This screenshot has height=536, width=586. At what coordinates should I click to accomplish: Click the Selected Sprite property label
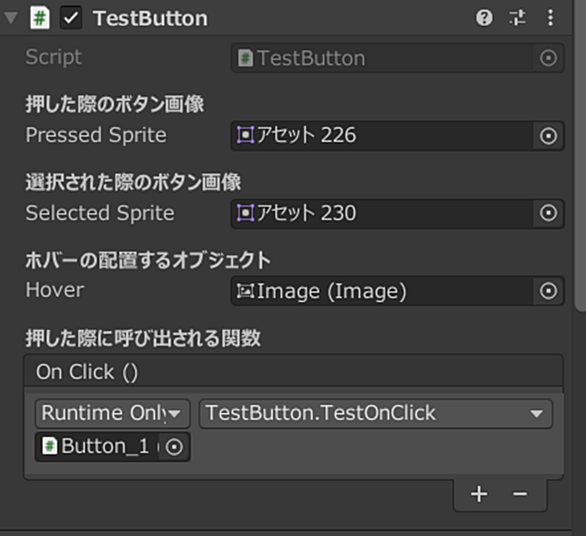(x=100, y=213)
